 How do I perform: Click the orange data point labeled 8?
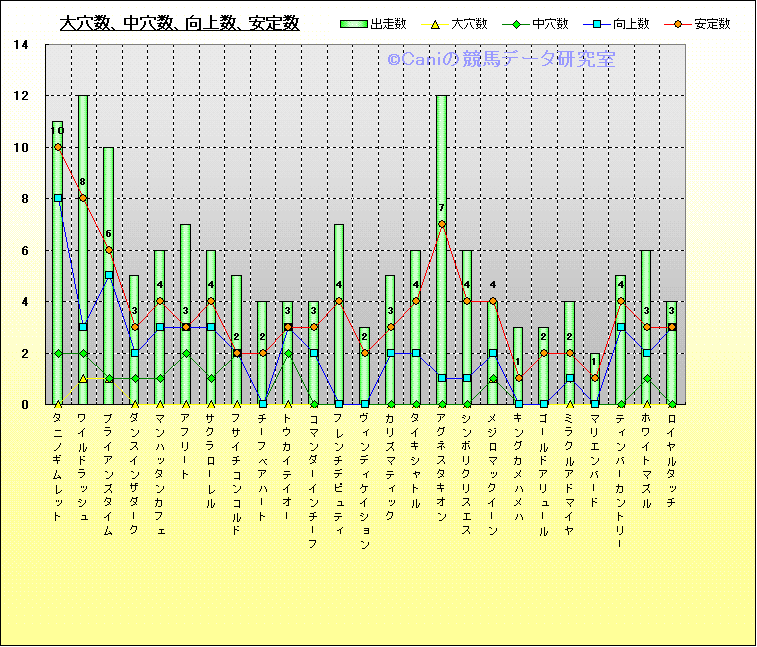pos(83,198)
